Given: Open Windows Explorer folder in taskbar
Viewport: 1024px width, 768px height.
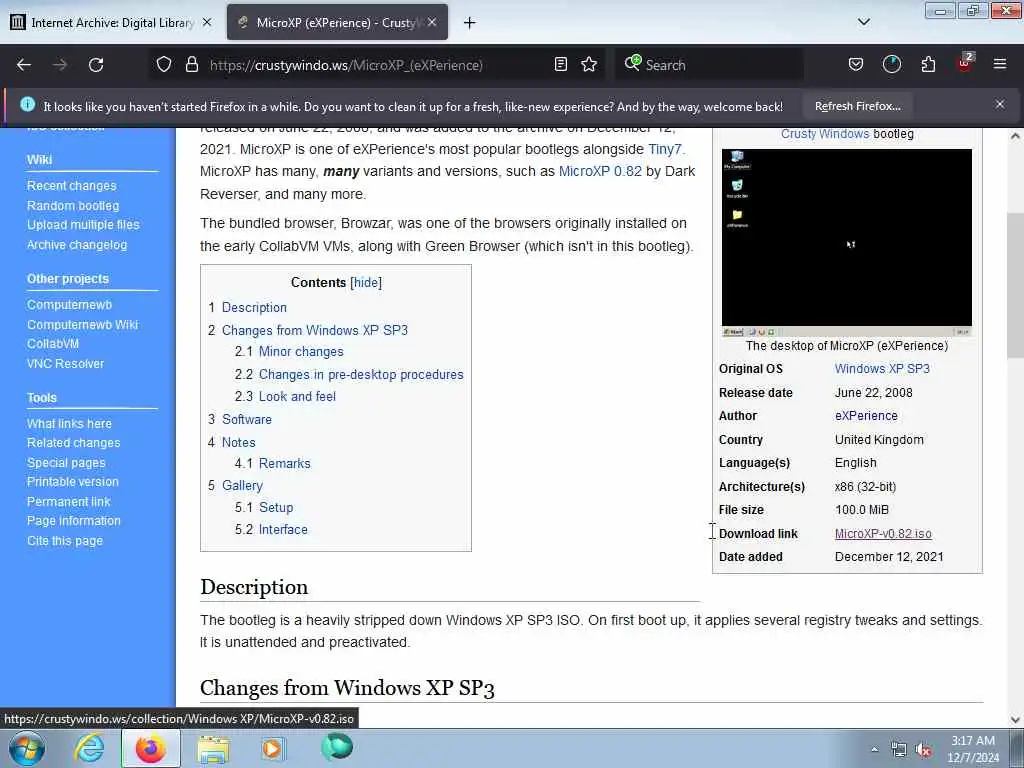Looking at the screenshot, I should (x=213, y=748).
